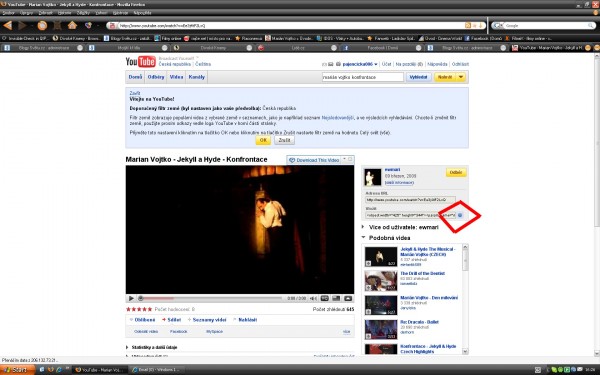The height and width of the screenshot is (375, 600).
Task: Open the Záložky menu in the Firefox menu bar
Action: point(83,13)
